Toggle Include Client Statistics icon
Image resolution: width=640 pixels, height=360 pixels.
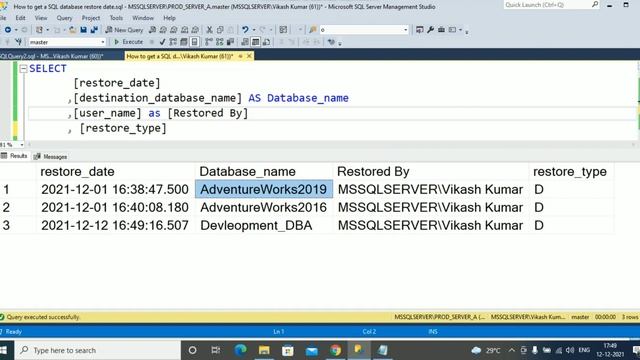click(x=230, y=42)
